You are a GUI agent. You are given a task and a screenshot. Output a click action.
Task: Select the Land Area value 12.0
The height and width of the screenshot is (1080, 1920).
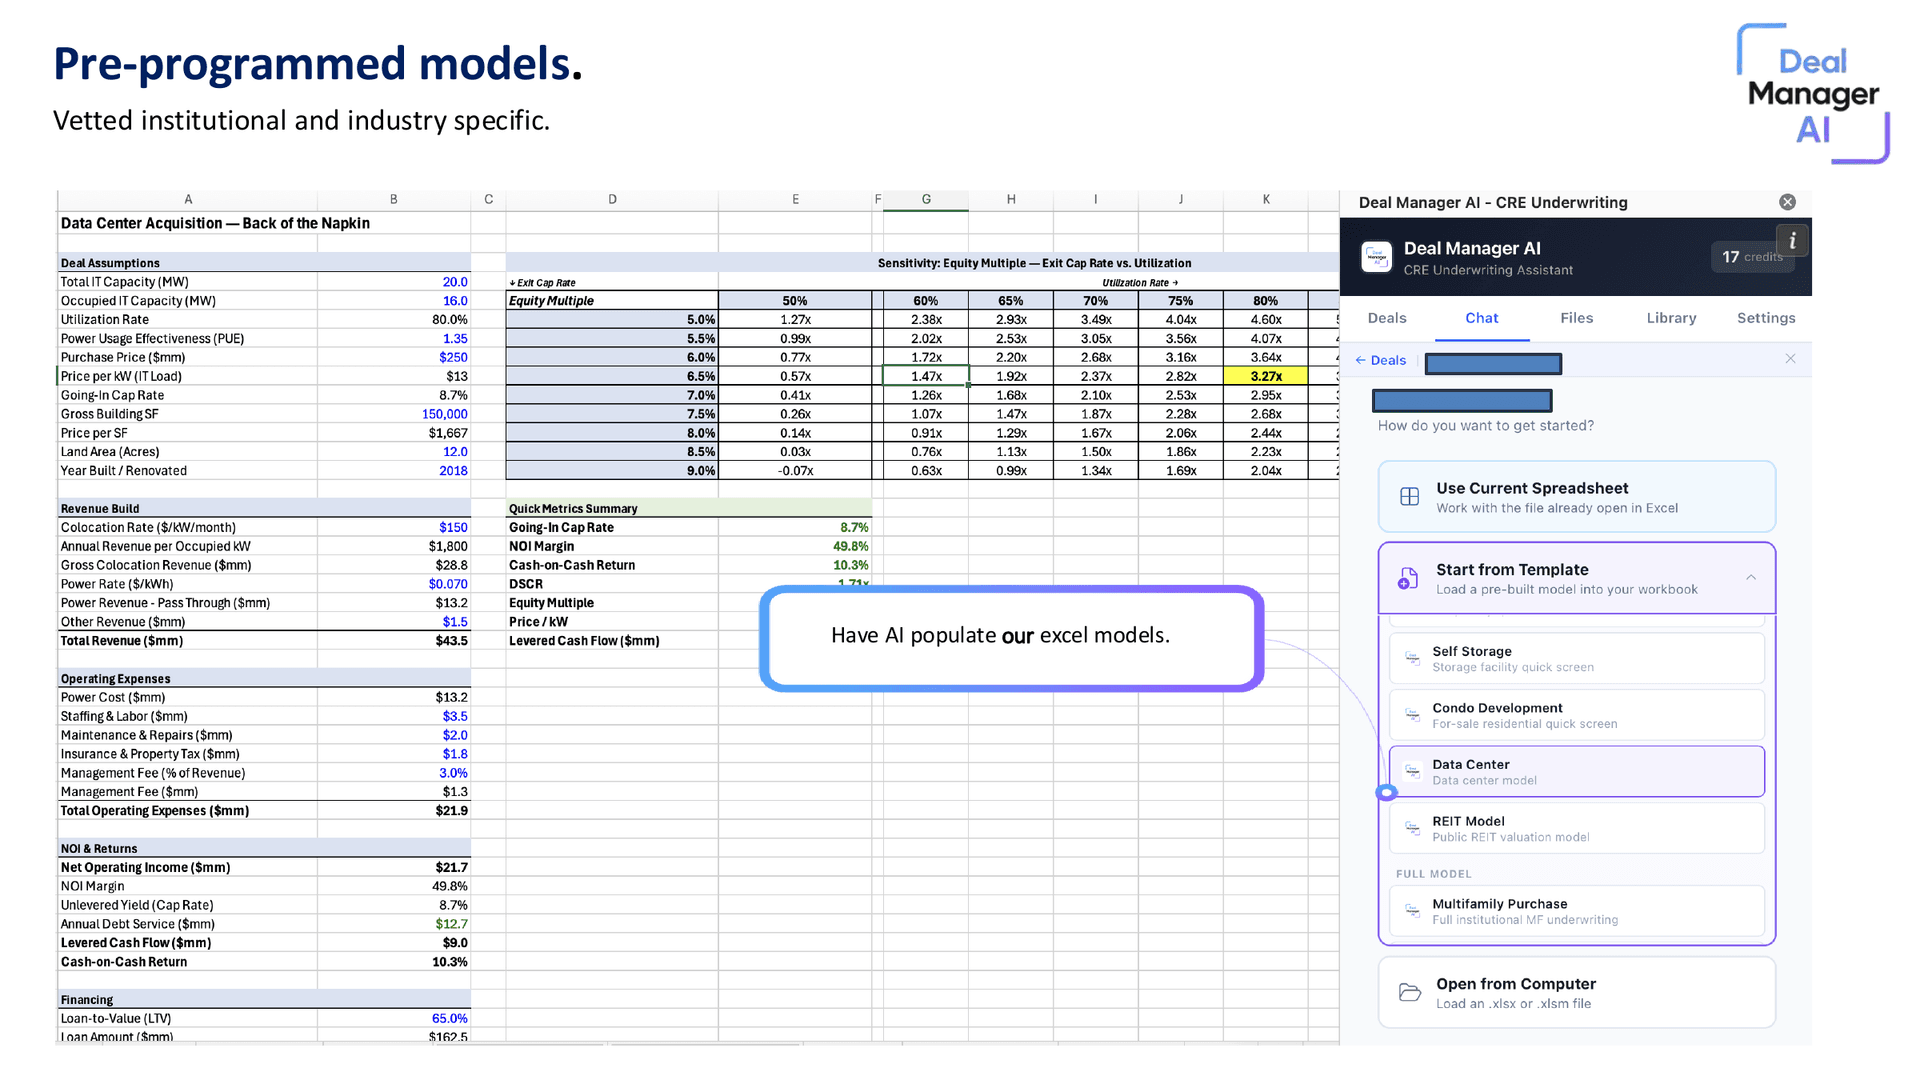(394, 452)
